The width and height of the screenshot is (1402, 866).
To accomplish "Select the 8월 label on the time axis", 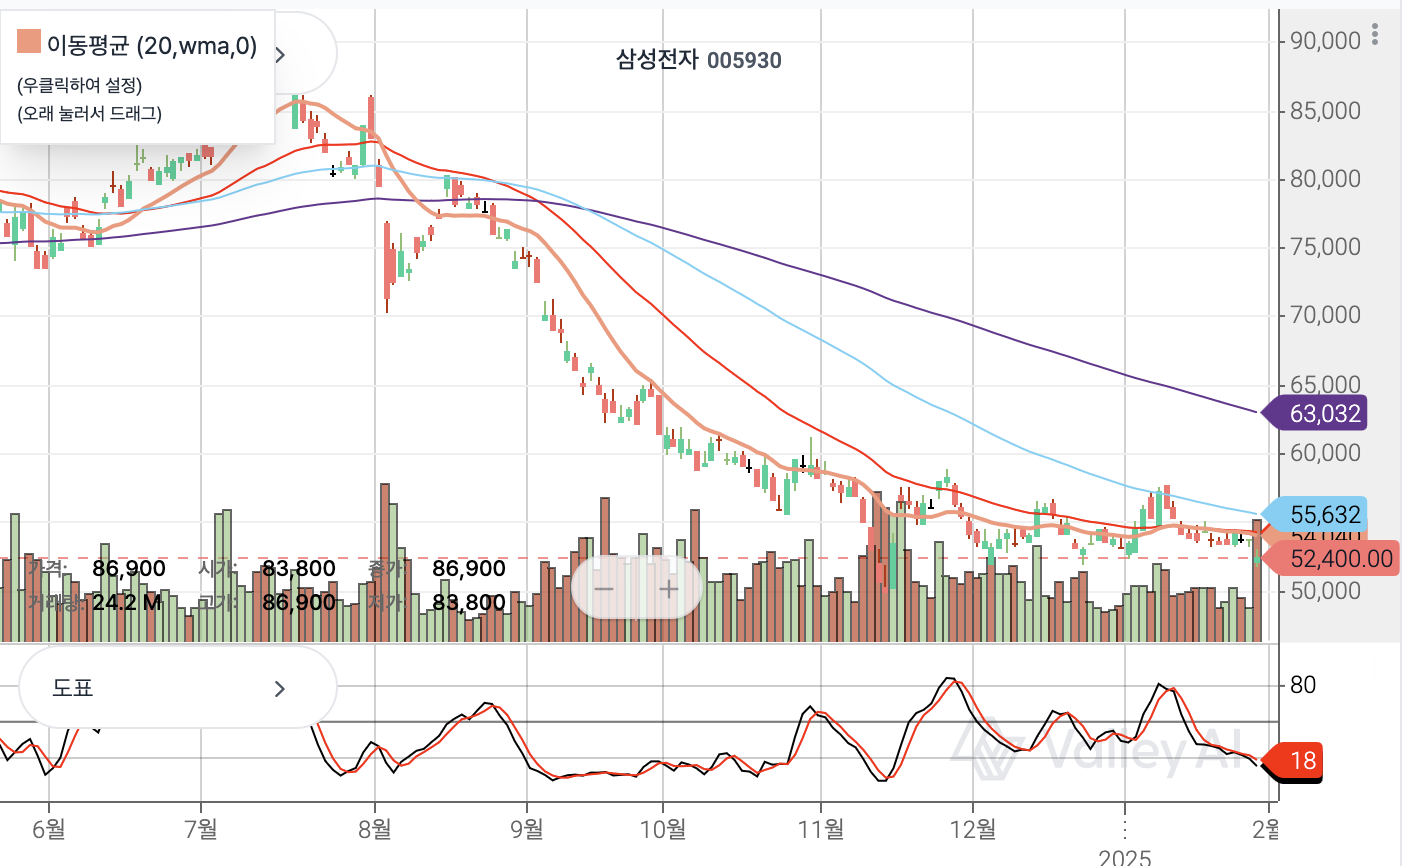I will click(375, 828).
